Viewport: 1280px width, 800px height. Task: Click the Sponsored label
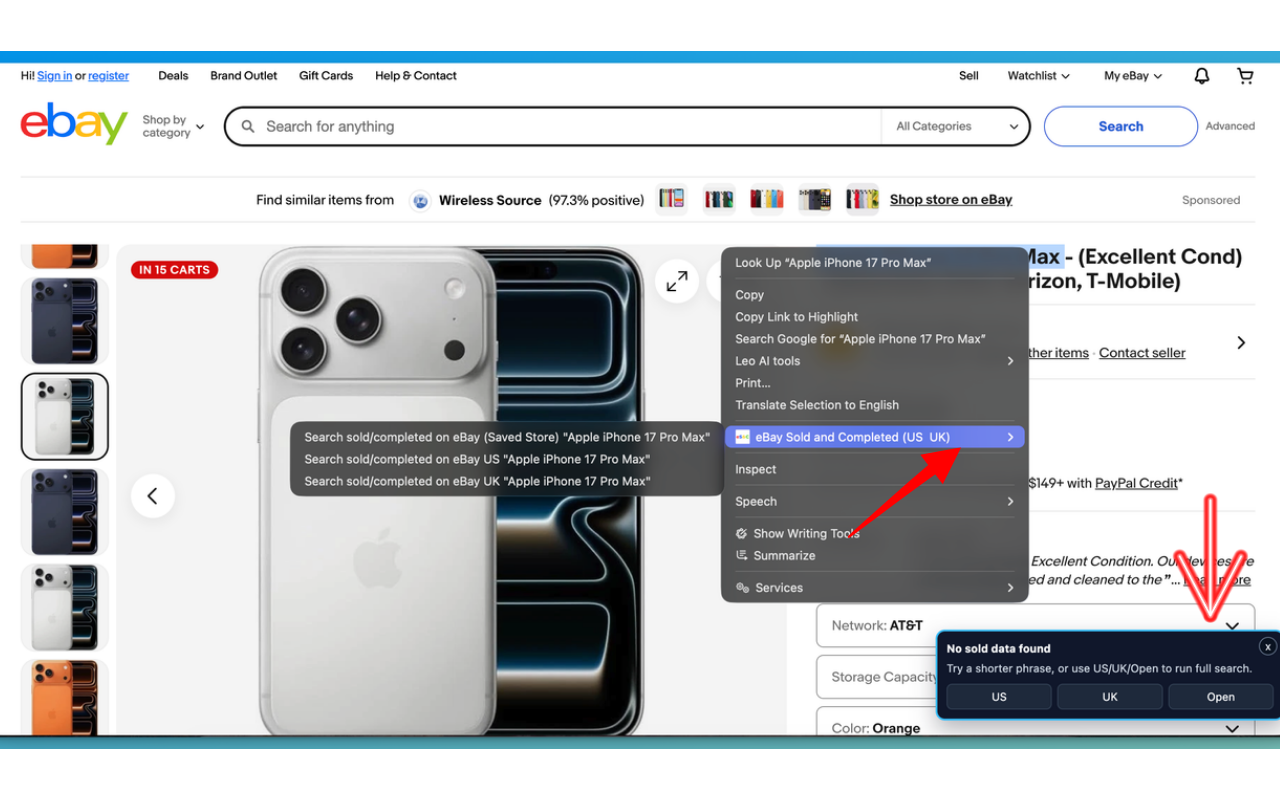[1211, 200]
